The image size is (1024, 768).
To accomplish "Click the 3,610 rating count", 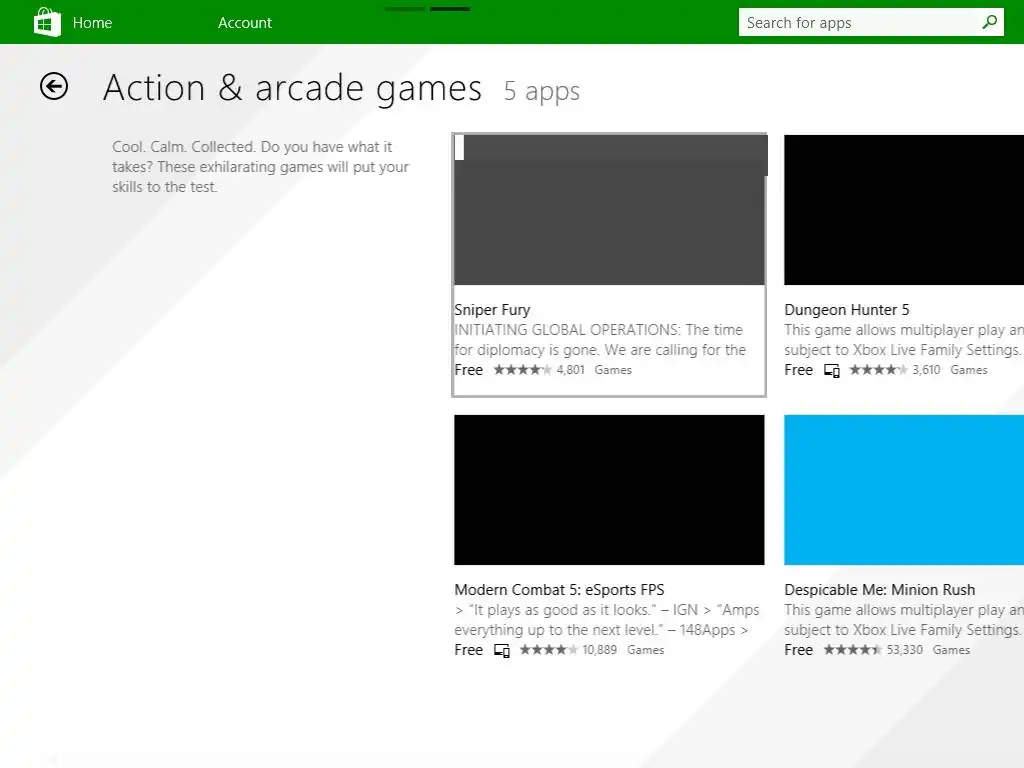I will pyautogui.click(x=926, y=370).
